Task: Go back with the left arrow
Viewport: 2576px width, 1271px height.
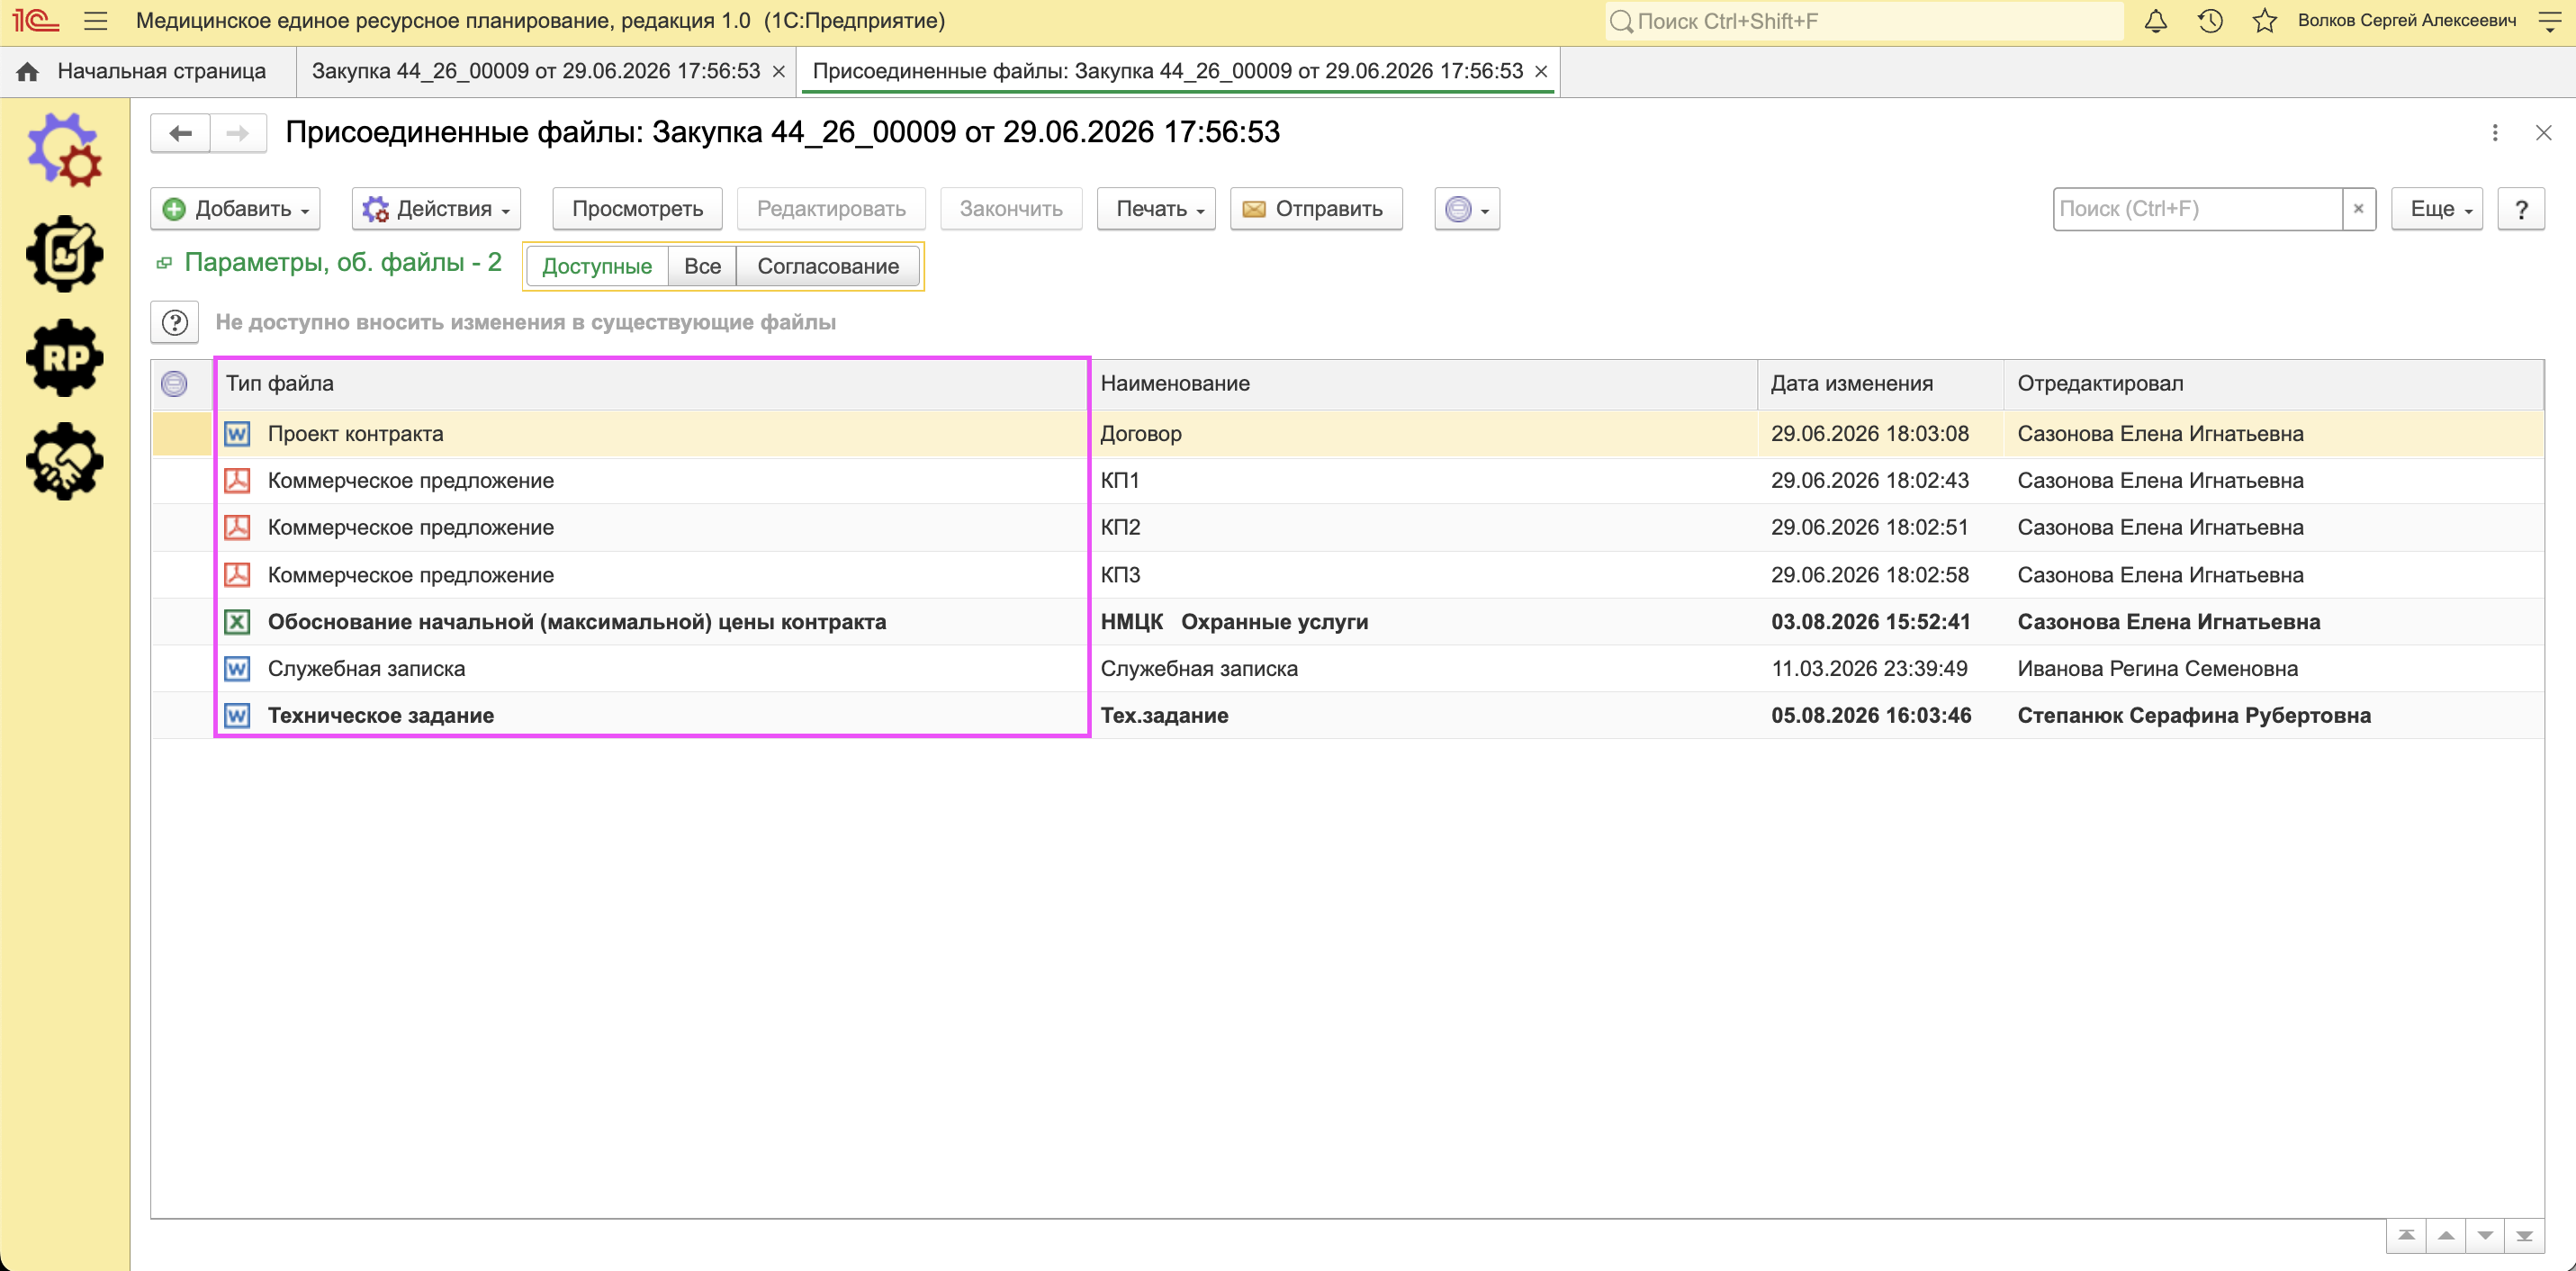Action: click(x=180, y=133)
